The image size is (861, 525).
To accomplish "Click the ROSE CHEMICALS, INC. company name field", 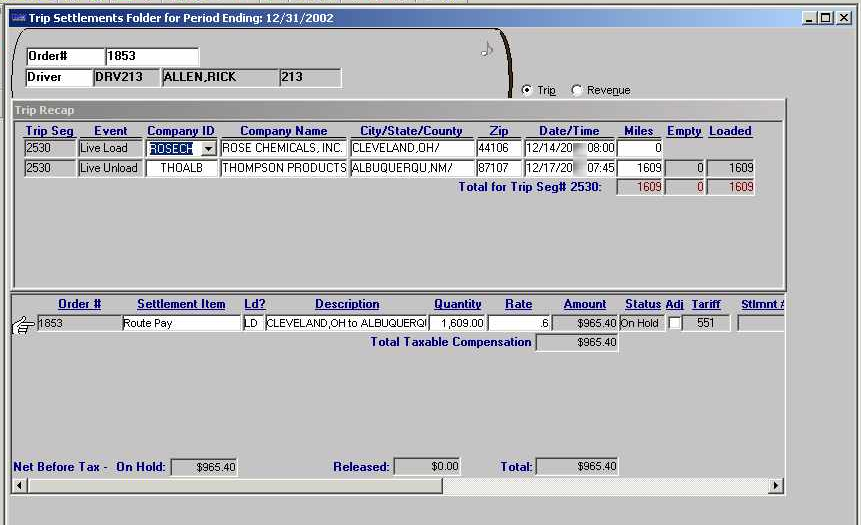I will pos(283,148).
